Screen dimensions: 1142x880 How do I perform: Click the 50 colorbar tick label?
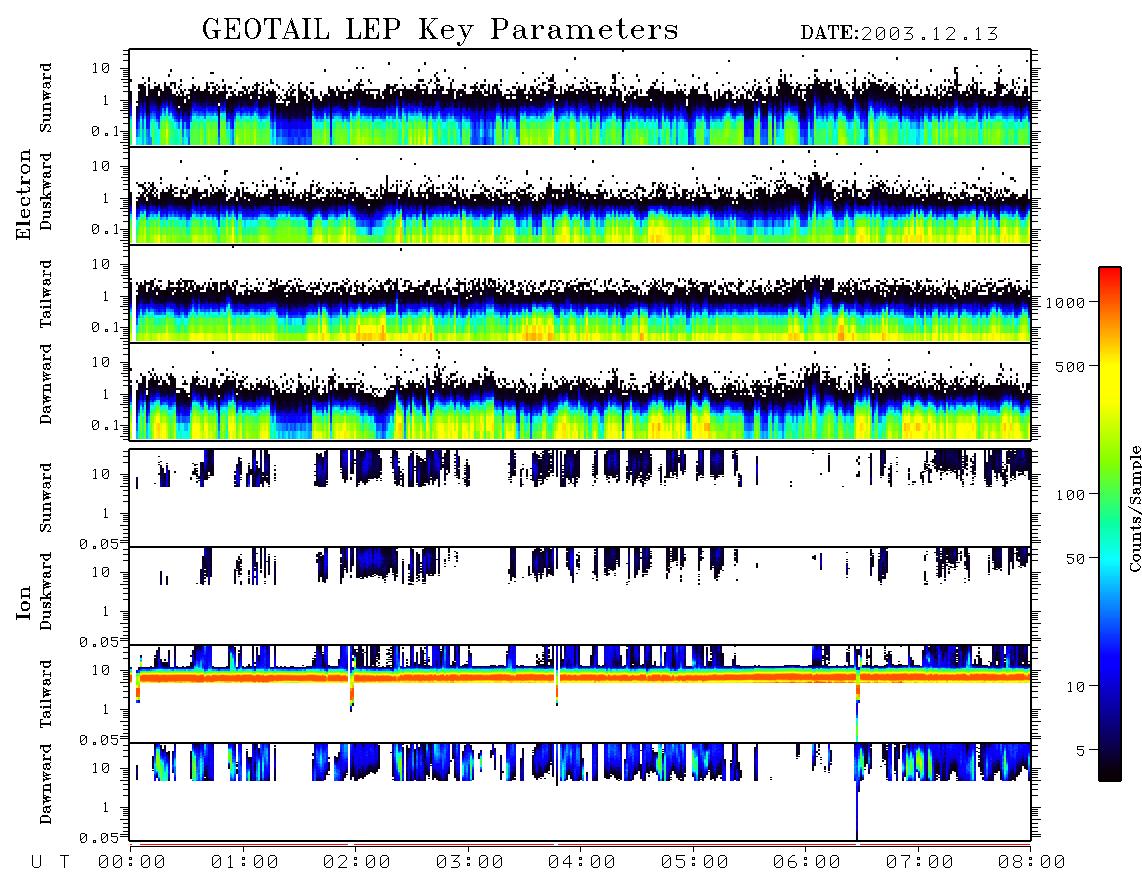(x=1076, y=559)
